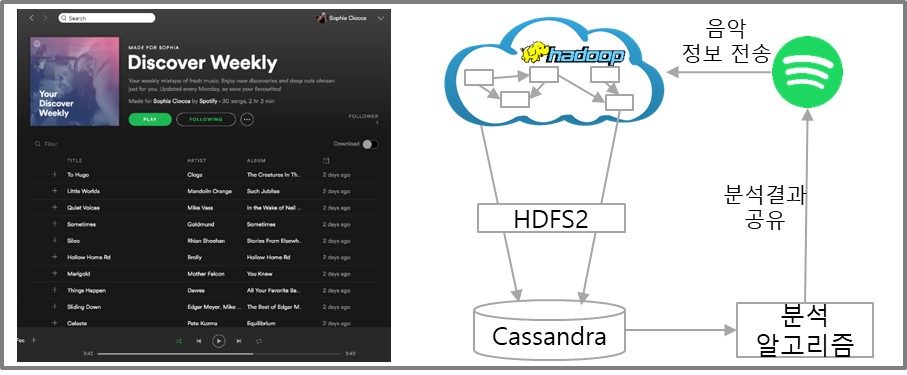
Task: Click the calendar date-added column icon
Action: (x=326, y=160)
